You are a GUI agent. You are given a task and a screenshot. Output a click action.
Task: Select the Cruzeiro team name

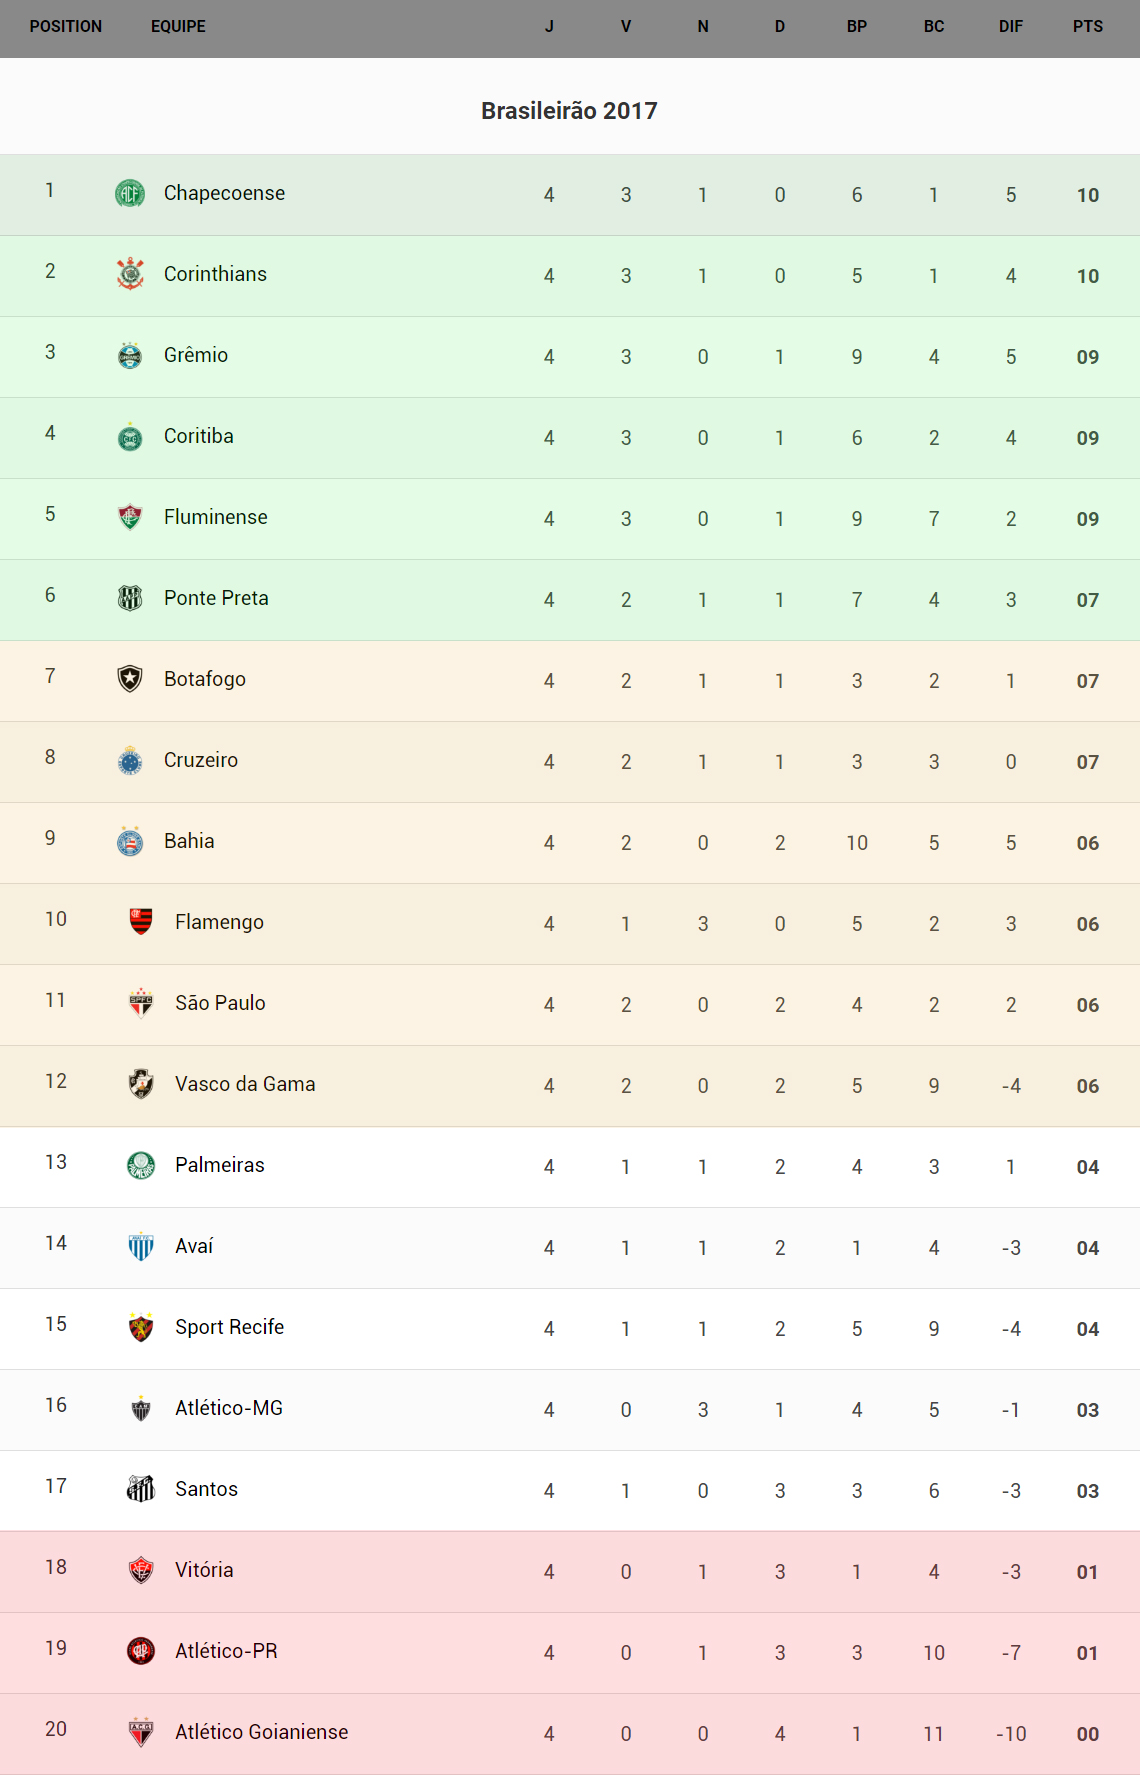pos(201,760)
